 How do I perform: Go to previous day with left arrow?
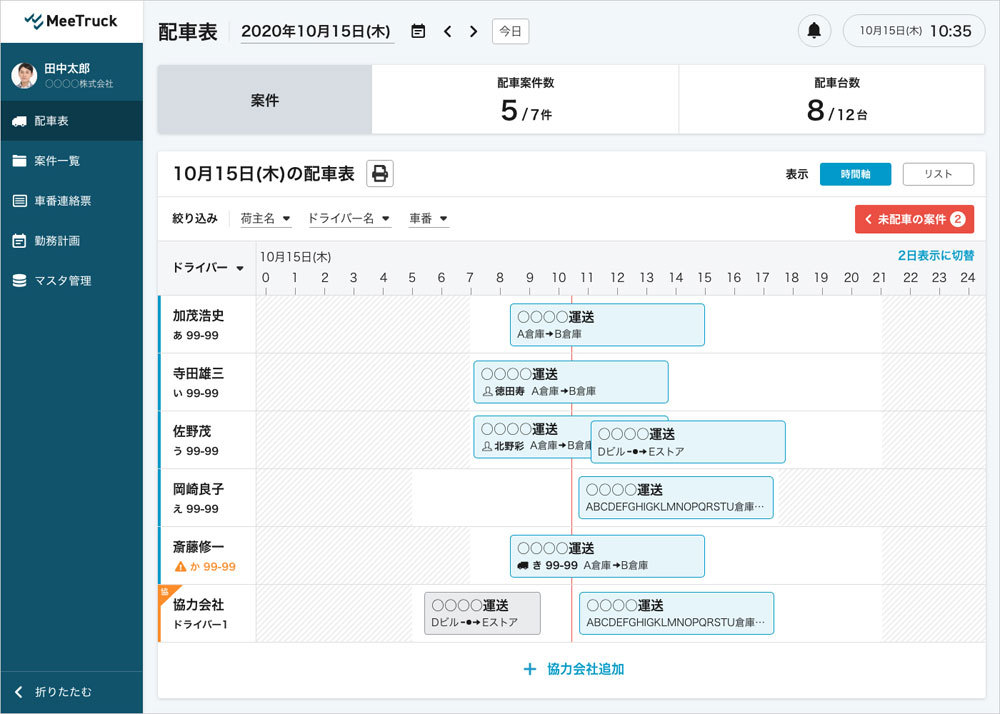click(447, 32)
